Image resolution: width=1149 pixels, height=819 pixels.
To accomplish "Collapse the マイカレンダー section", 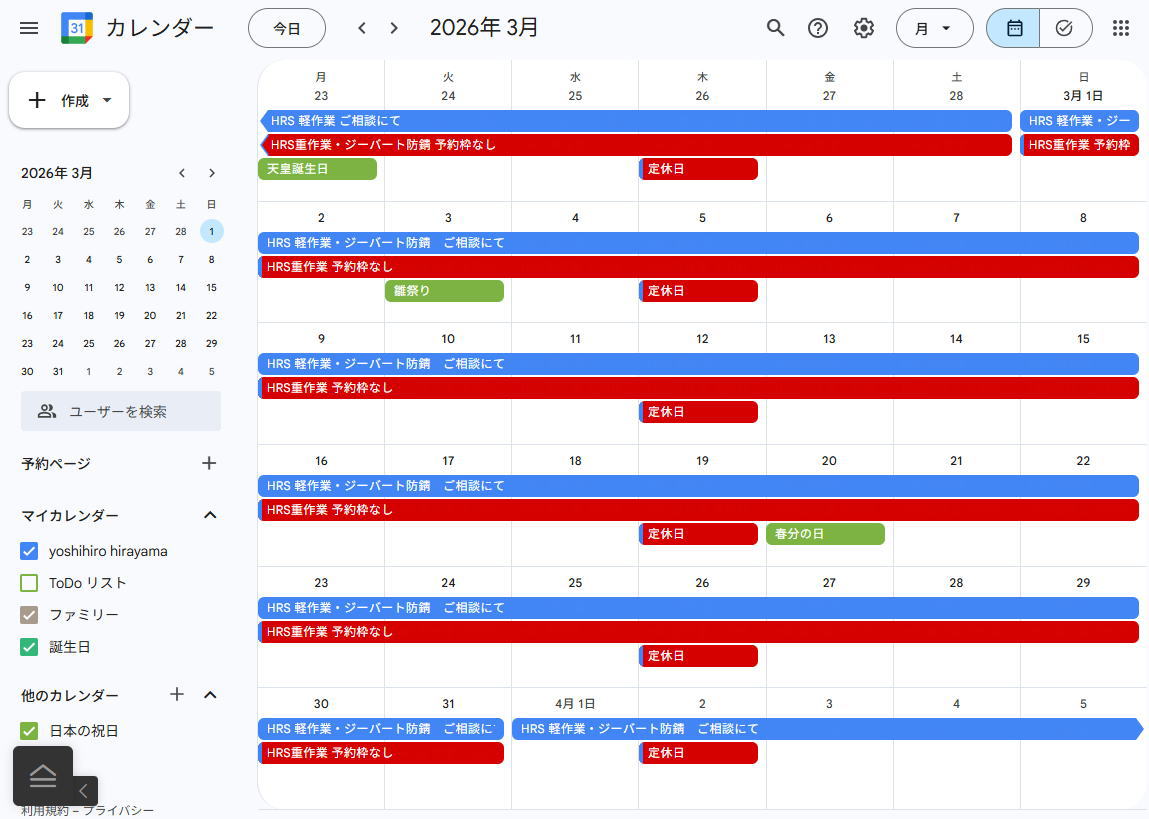I will 210,515.
